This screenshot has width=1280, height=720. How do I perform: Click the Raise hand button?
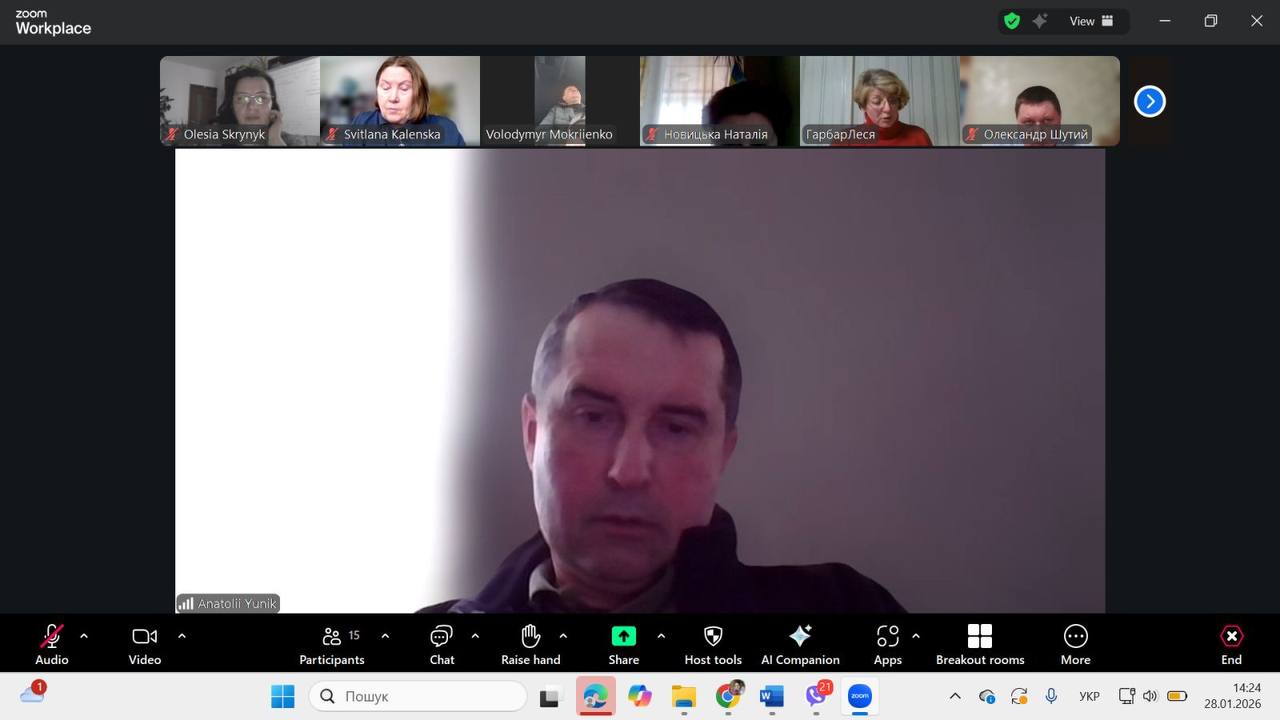tap(531, 644)
